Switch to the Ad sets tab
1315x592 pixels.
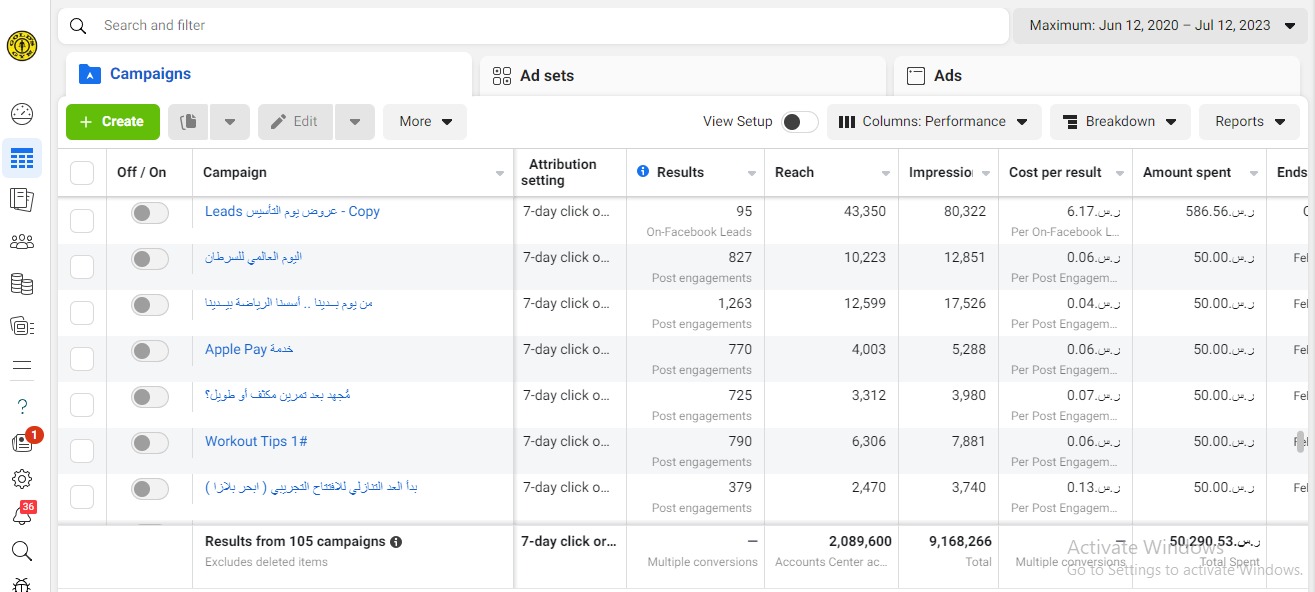(x=683, y=76)
